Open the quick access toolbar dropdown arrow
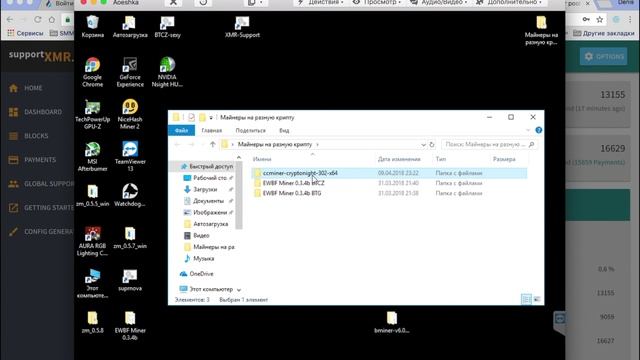 point(211,118)
